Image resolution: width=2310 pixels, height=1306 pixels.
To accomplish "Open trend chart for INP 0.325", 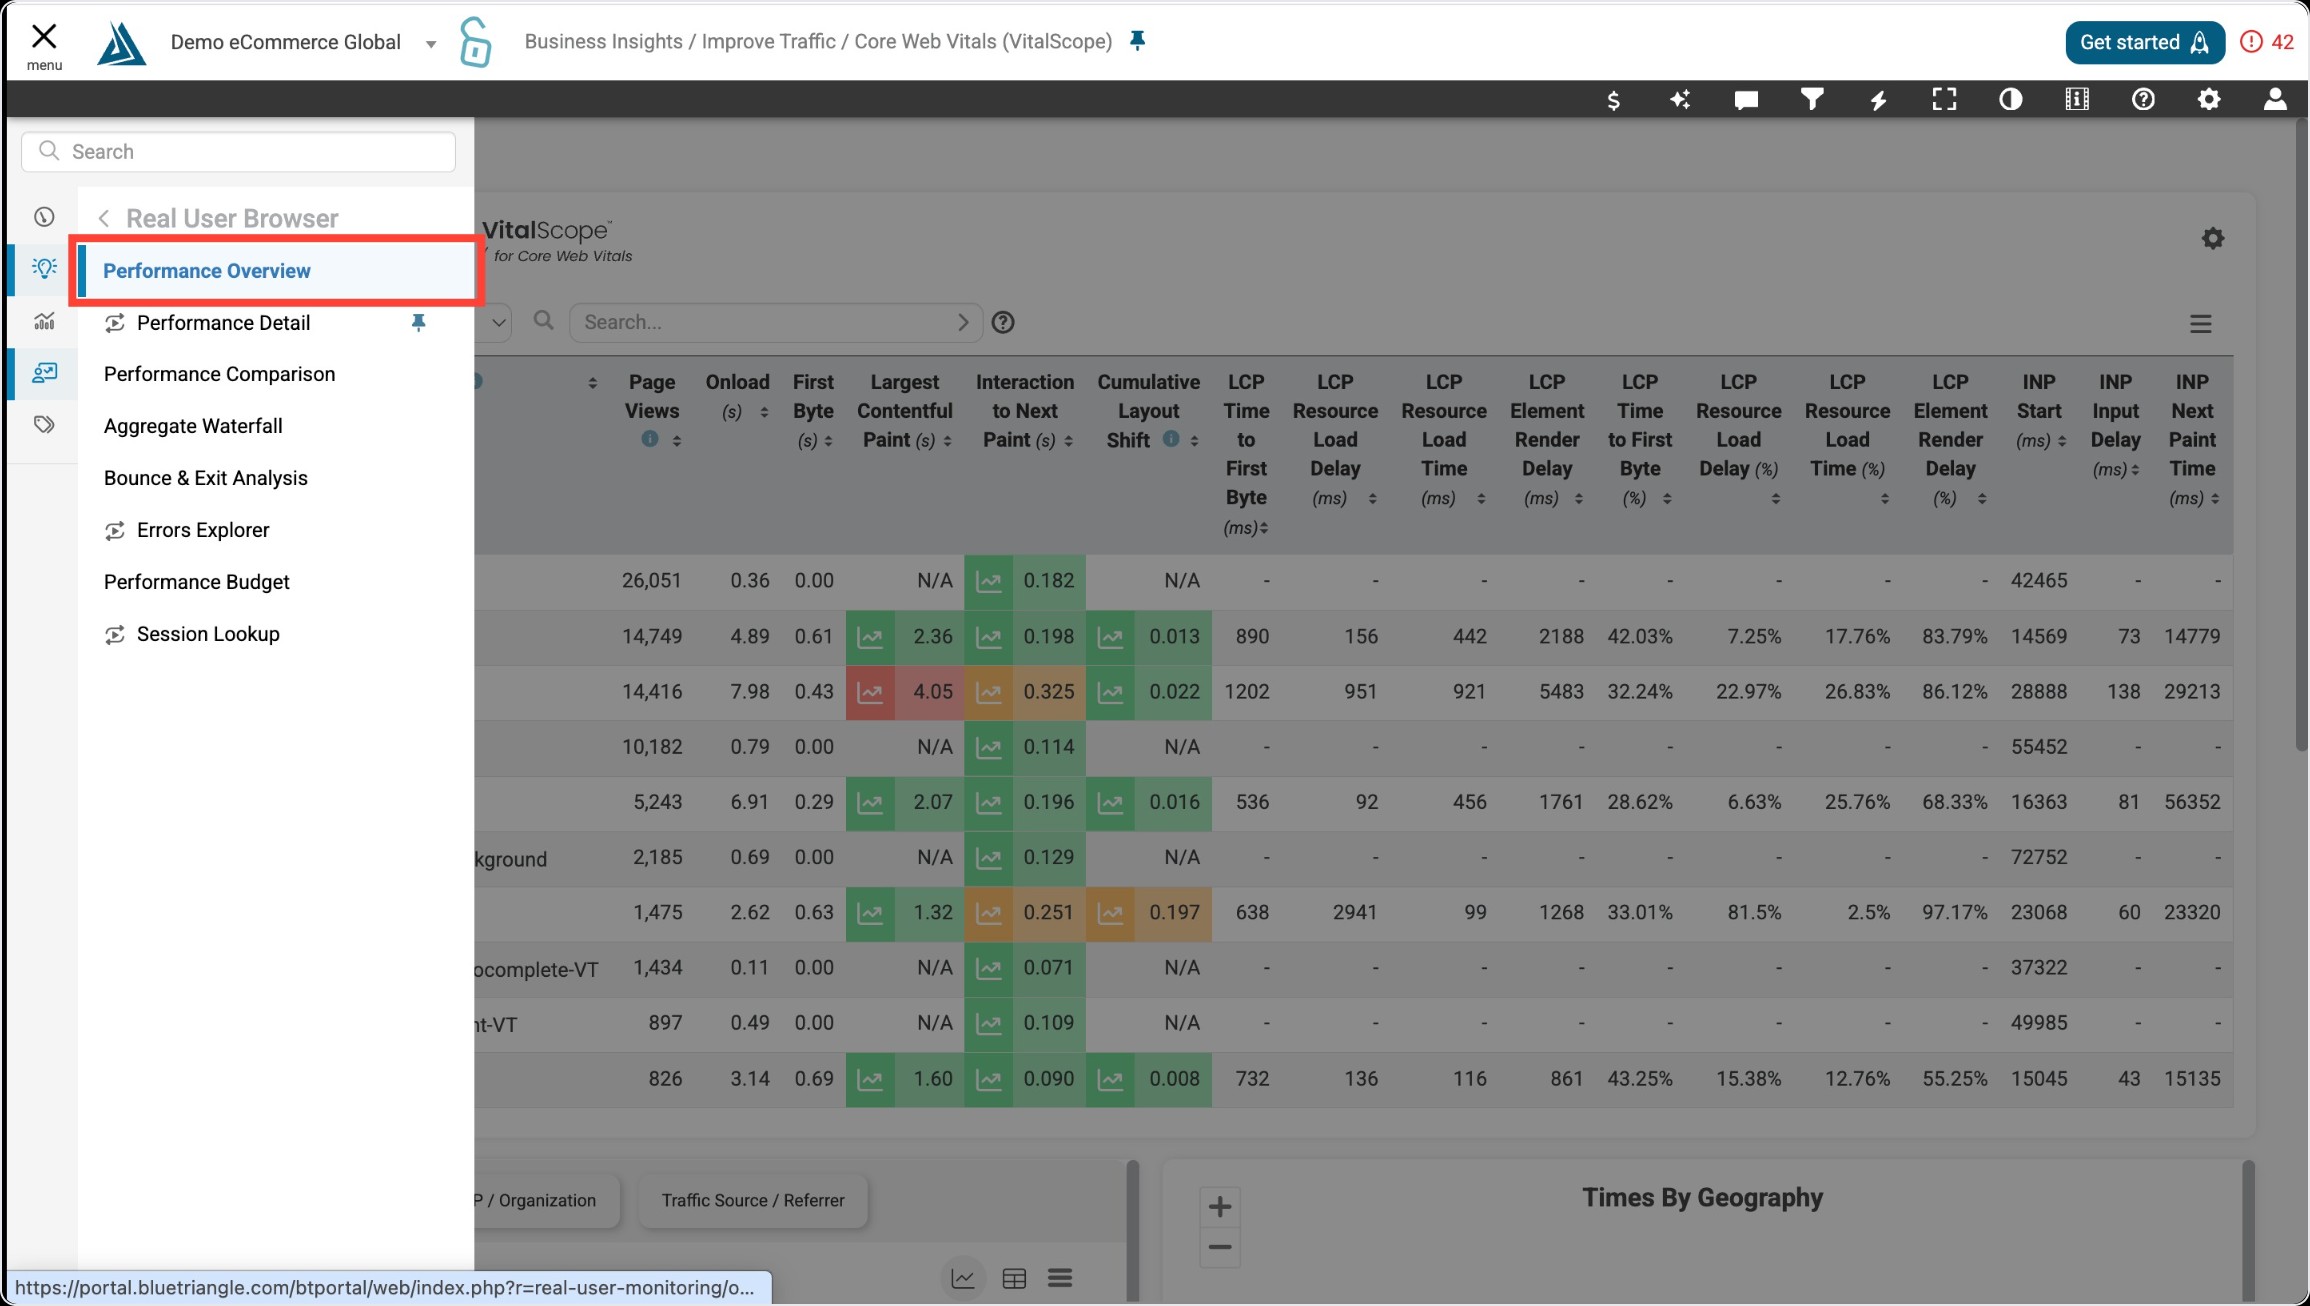I will tap(988, 692).
